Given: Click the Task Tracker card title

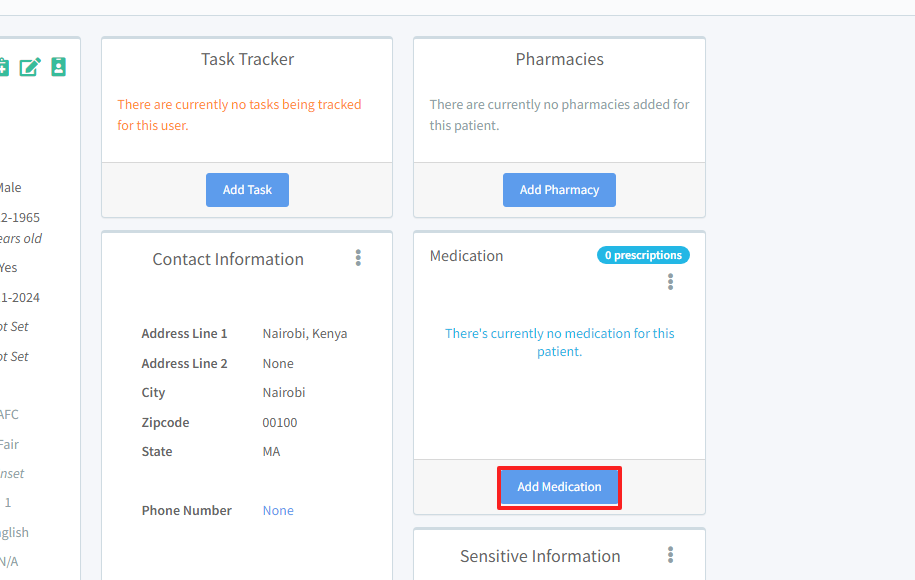Looking at the screenshot, I should [x=247, y=59].
